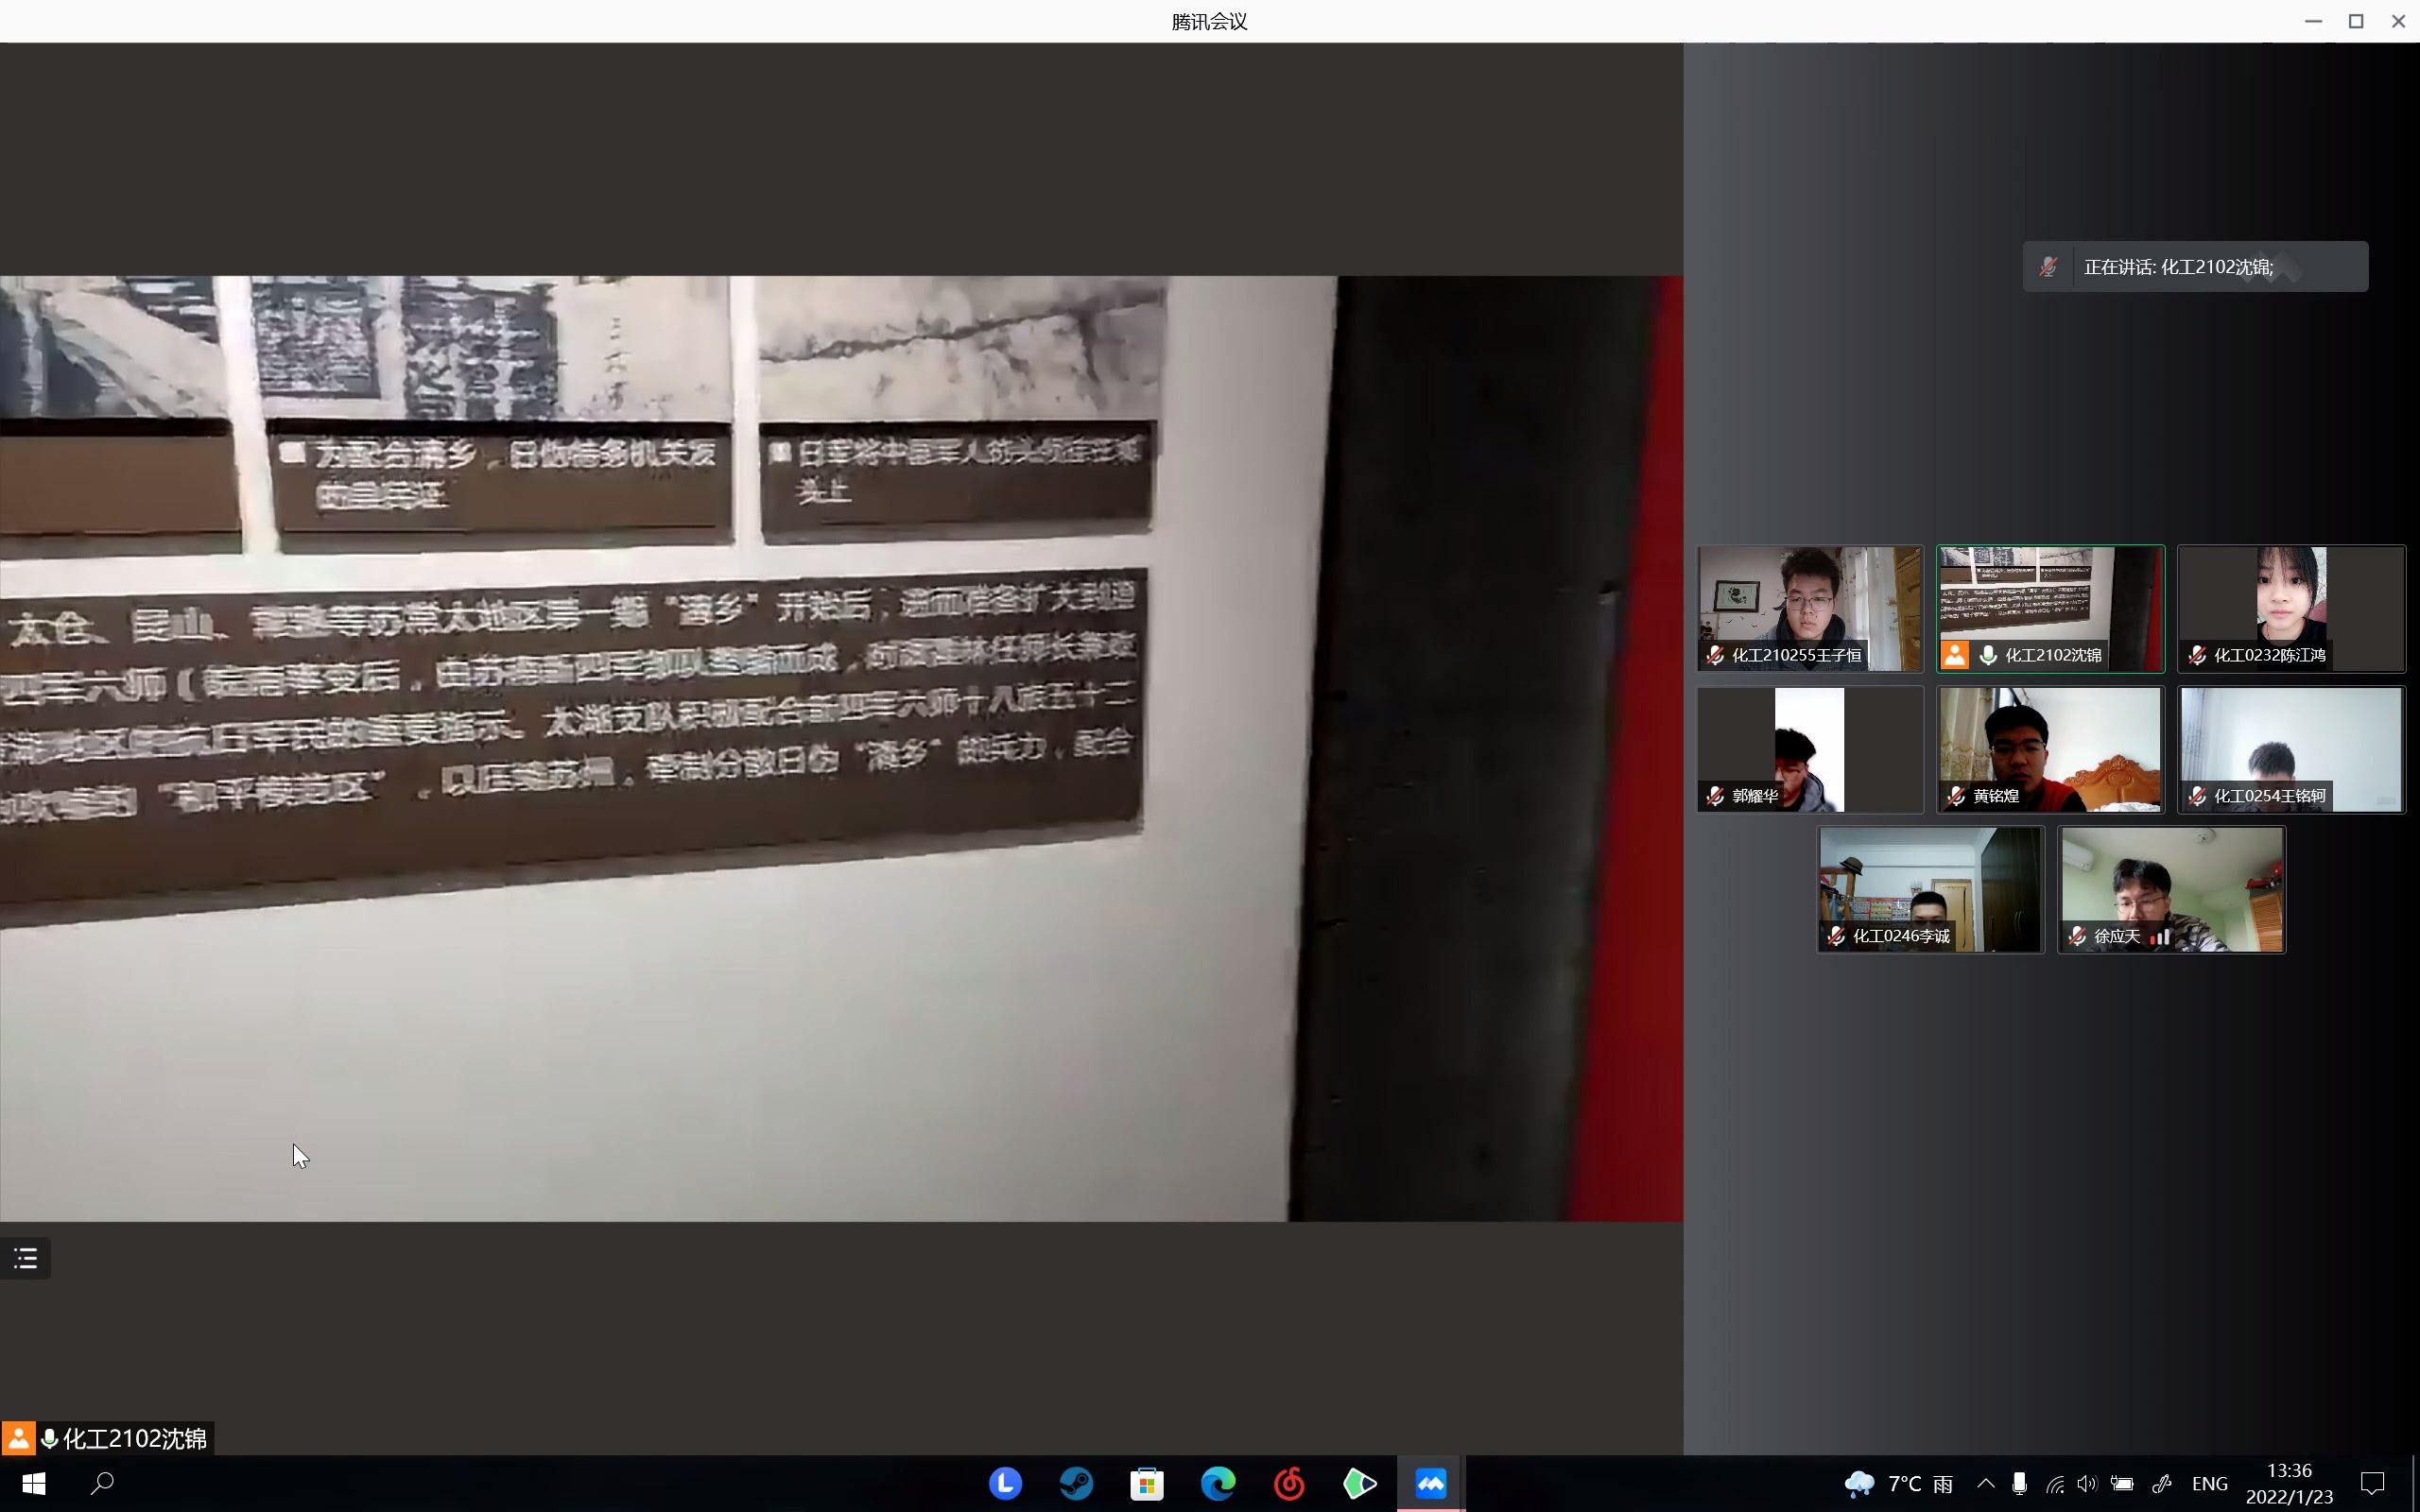The width and height of the screenshot is (2420, 1512).
Task: Select the 化工0246李诚 video thumbnail
Action: coord(1931,889)
